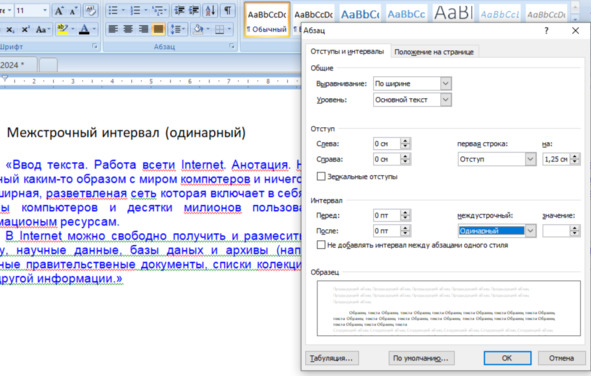Adjust the После spacing stepper
The image size is (591, 376).
pyautogui.click(x=405, y=231)
